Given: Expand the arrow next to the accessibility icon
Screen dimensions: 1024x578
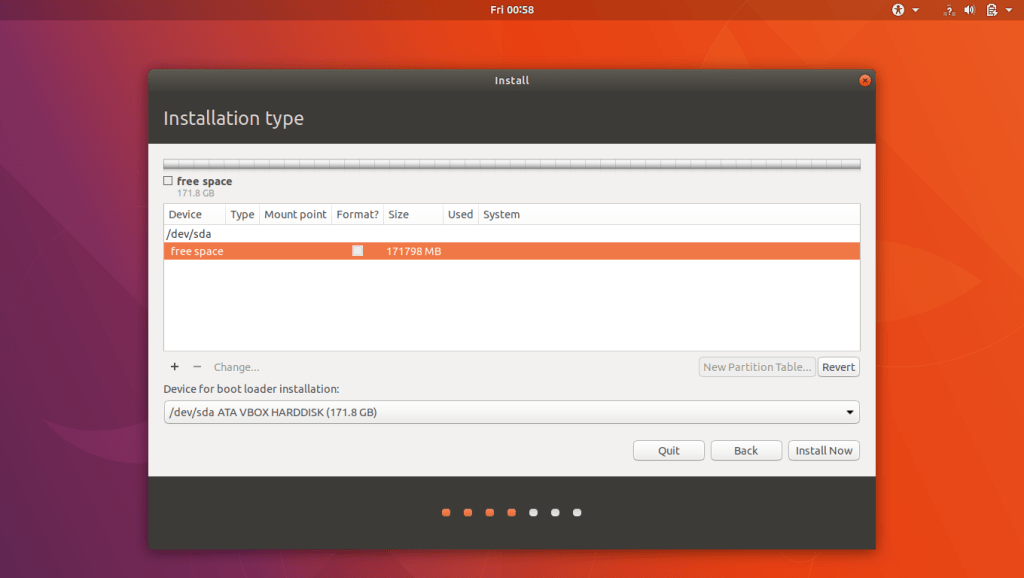Looking at the screenshot, I should pyautogui.click(x=915, y=10).
